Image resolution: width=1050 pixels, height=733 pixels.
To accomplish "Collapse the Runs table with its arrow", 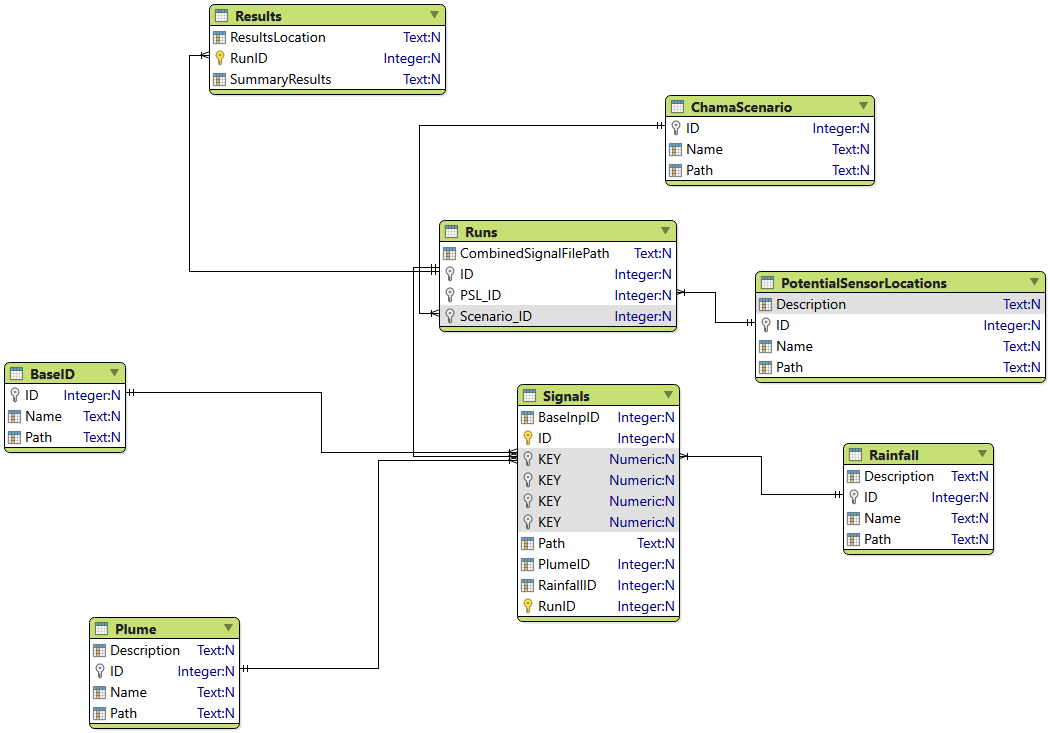I will 665,231.
